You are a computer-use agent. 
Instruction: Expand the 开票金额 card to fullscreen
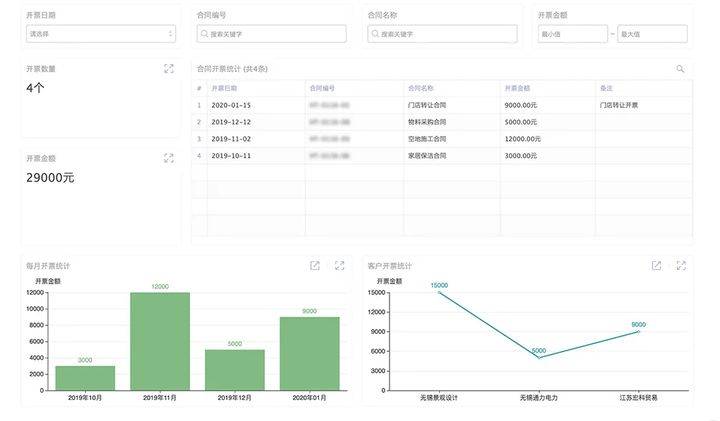pyautogui.click(x=169, y=158)
